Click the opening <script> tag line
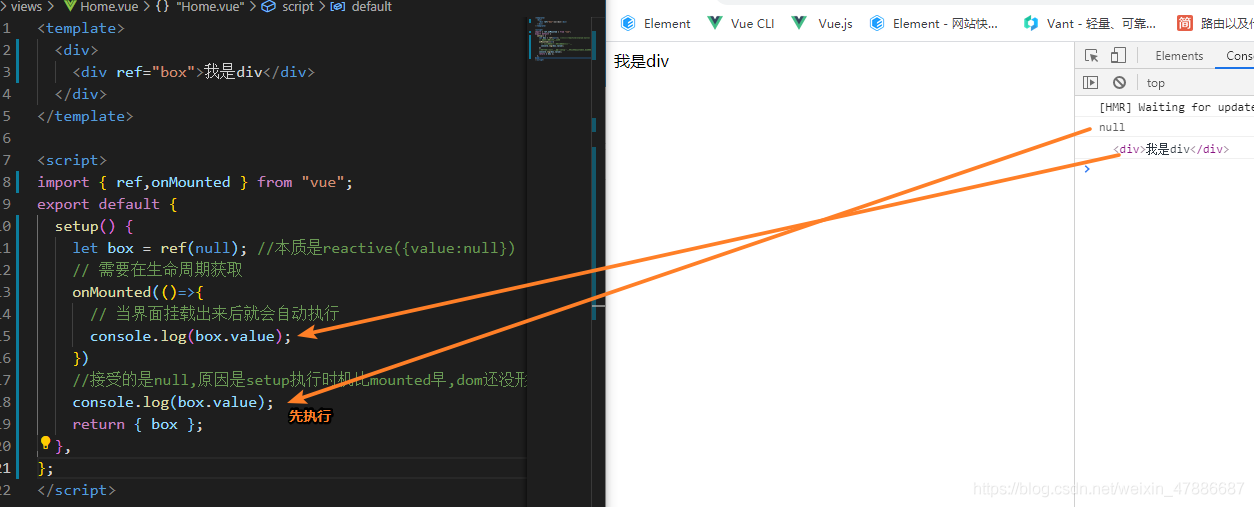Viewport: 1254px width, 507px height. tap(72, 160)
